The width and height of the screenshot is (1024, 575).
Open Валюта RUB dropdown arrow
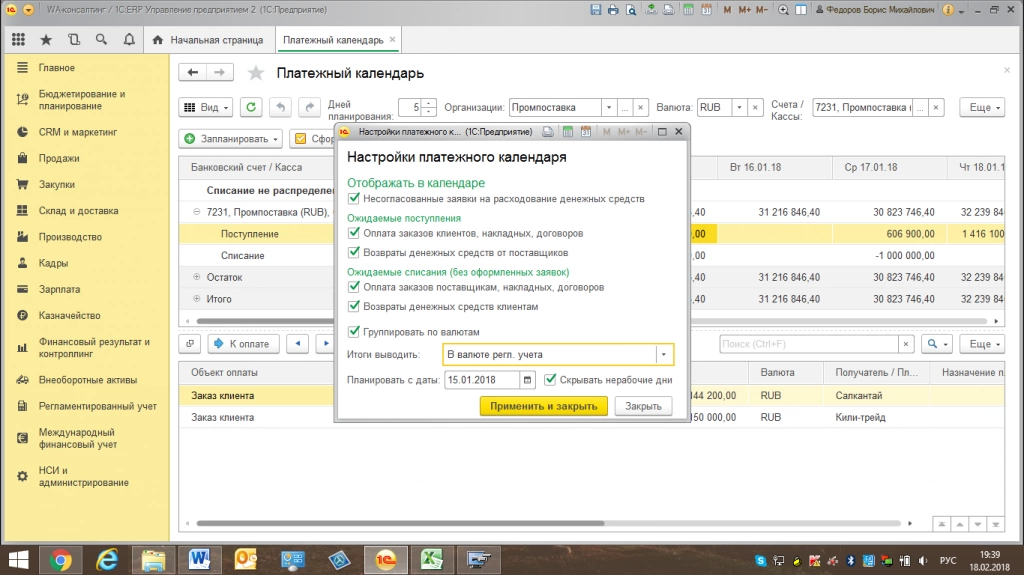(739, 107)
